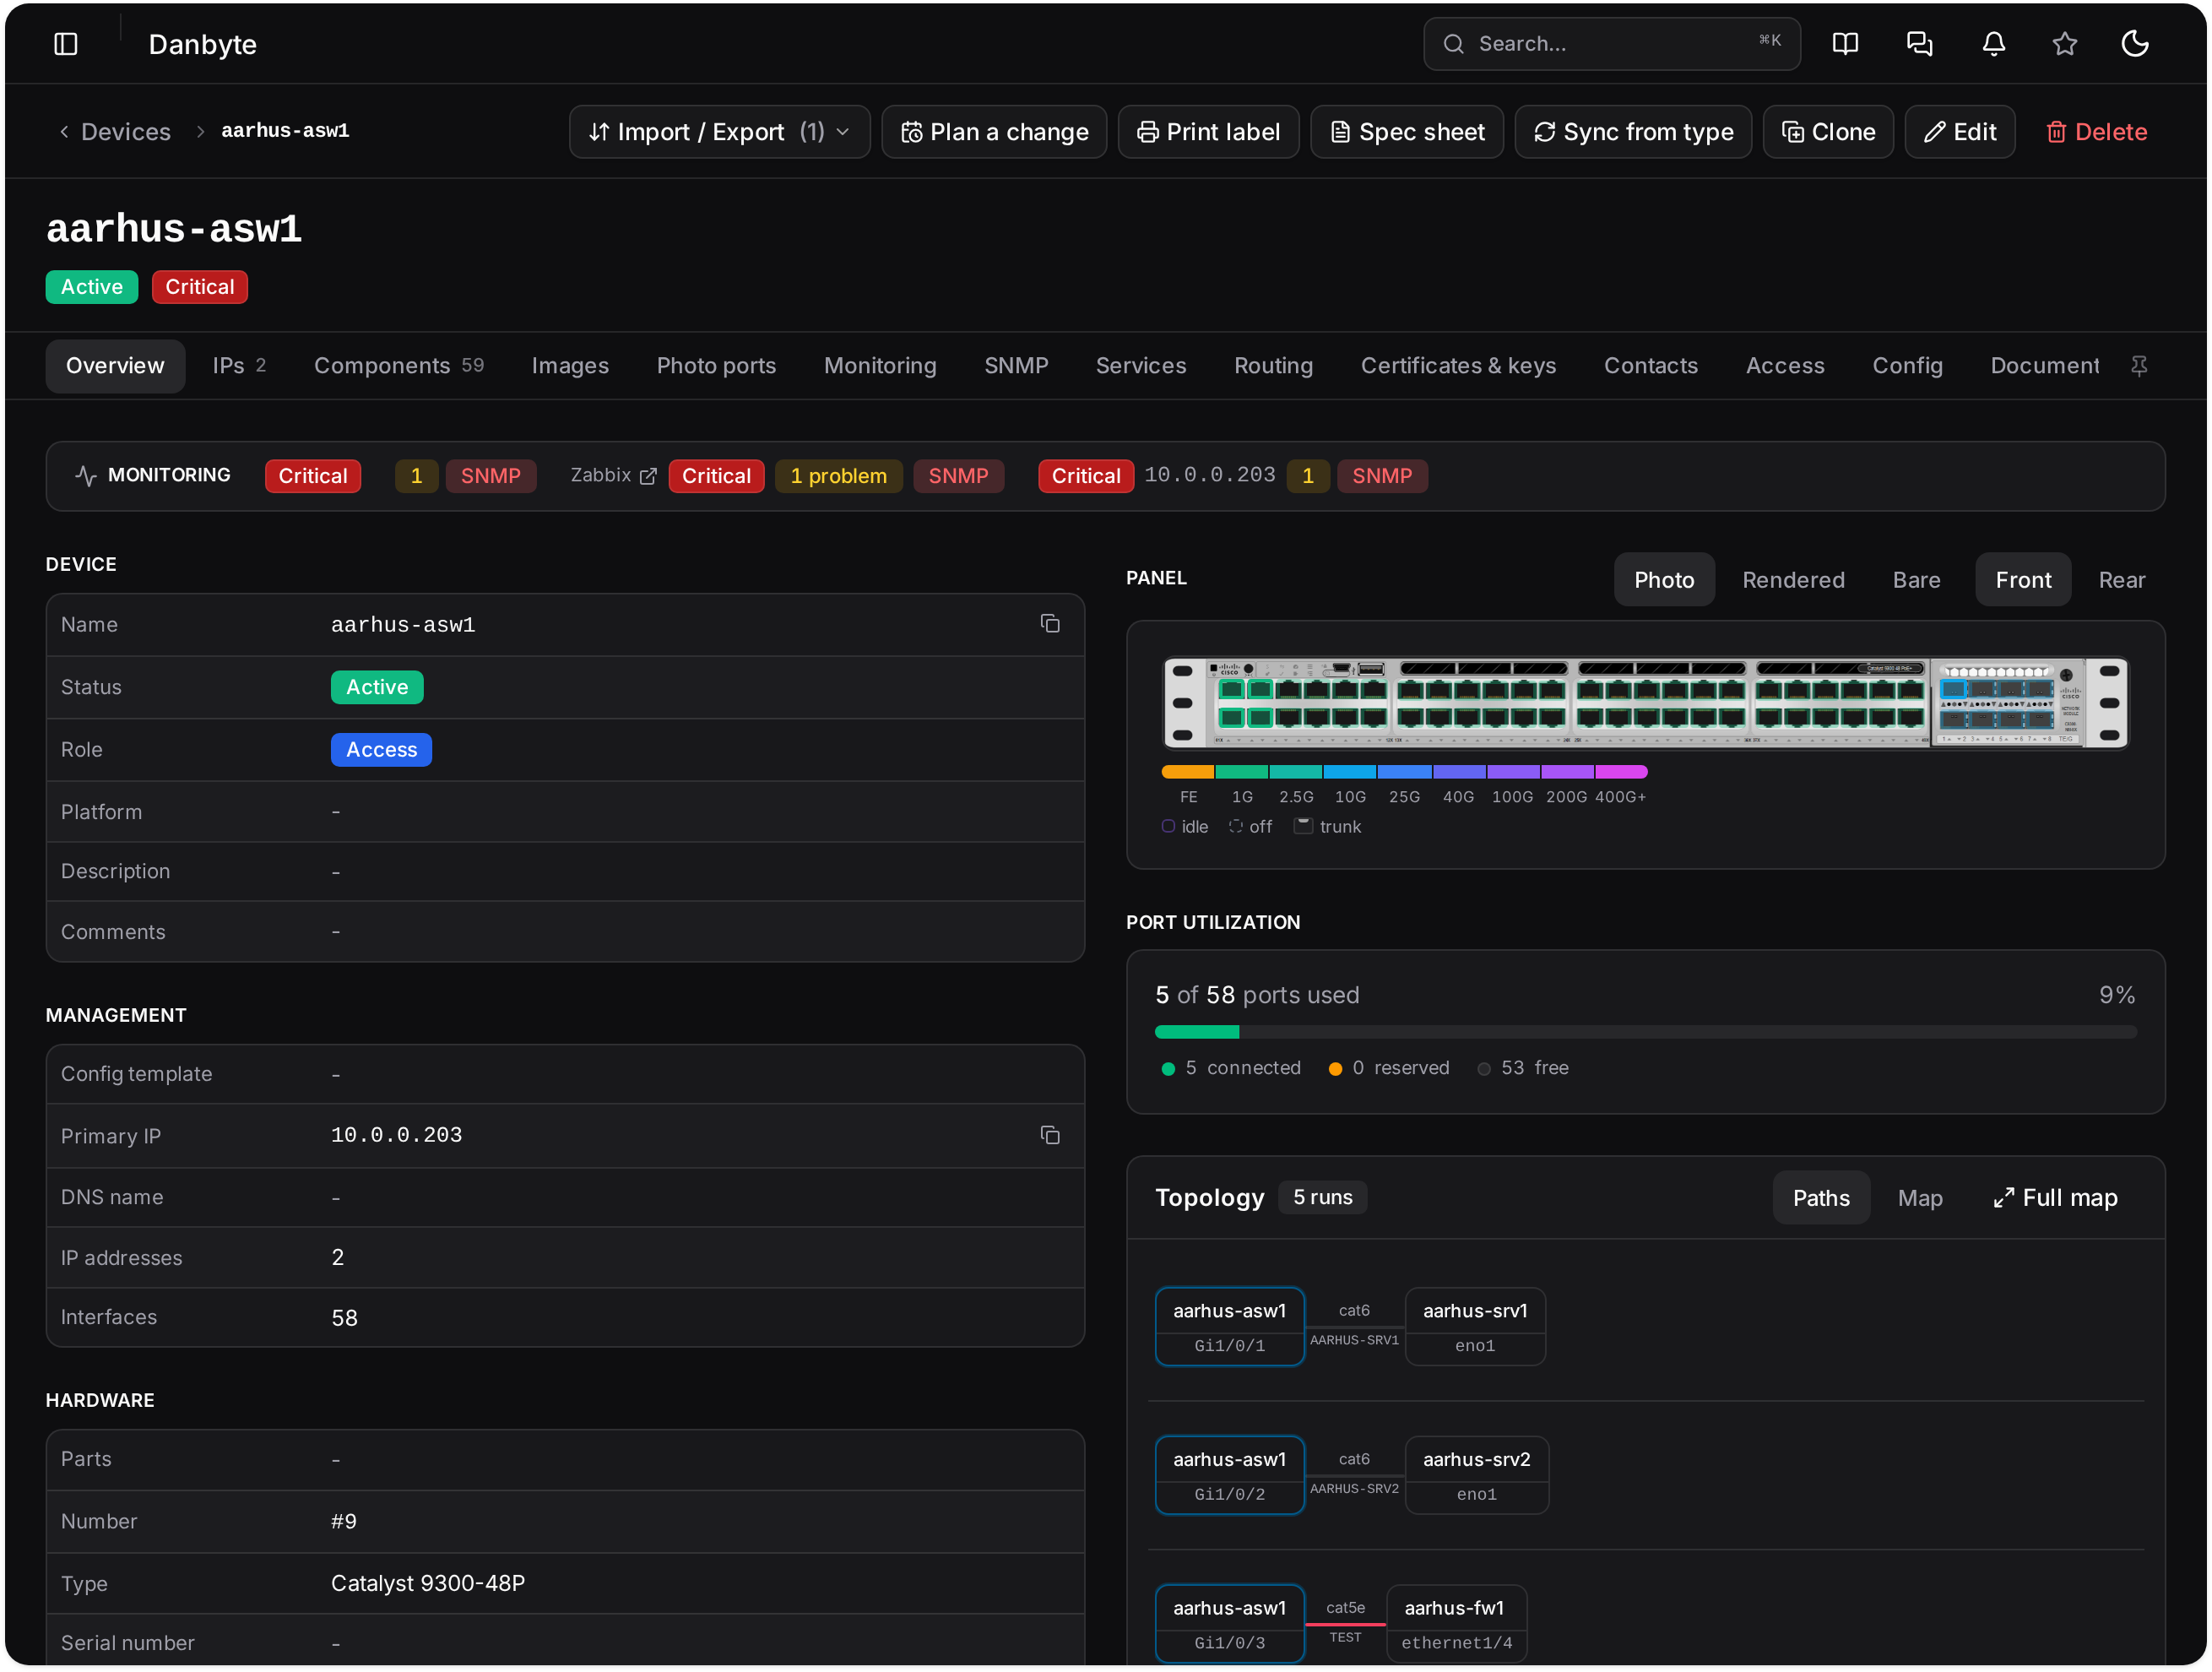Show the Front panel side
This screenshot has width=2212, height=1672.
click(2023, 580)
